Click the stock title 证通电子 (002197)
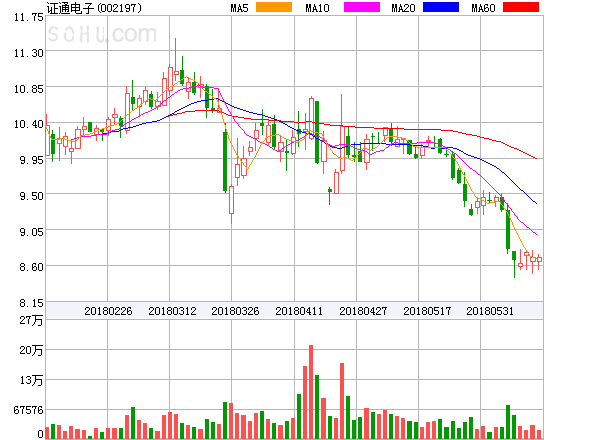The width and height of the screenshot is (600, 440). (x=94, y=8)
